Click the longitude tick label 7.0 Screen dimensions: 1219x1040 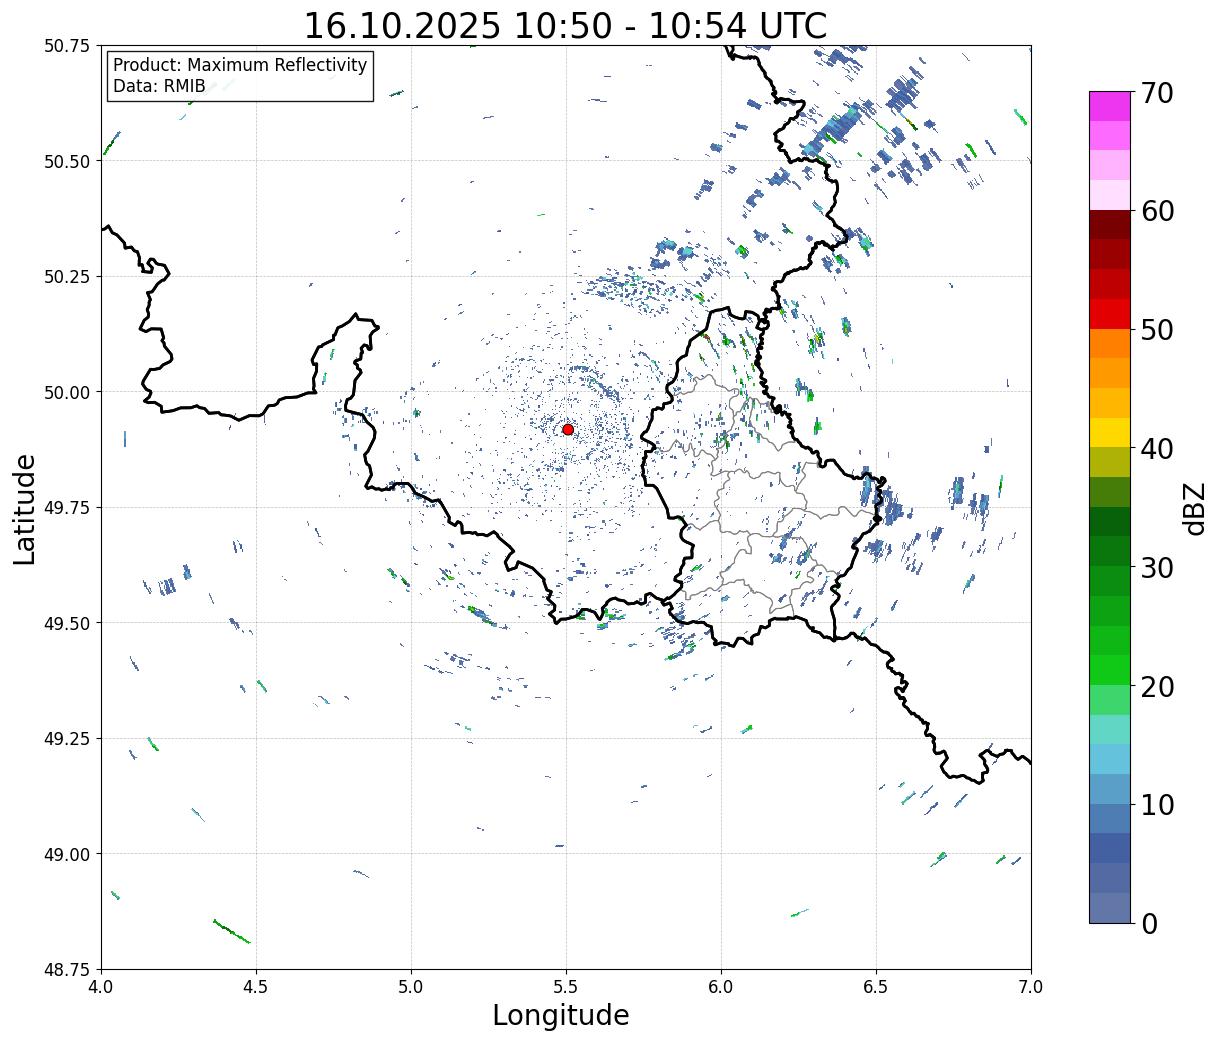tap(1031, 987)
